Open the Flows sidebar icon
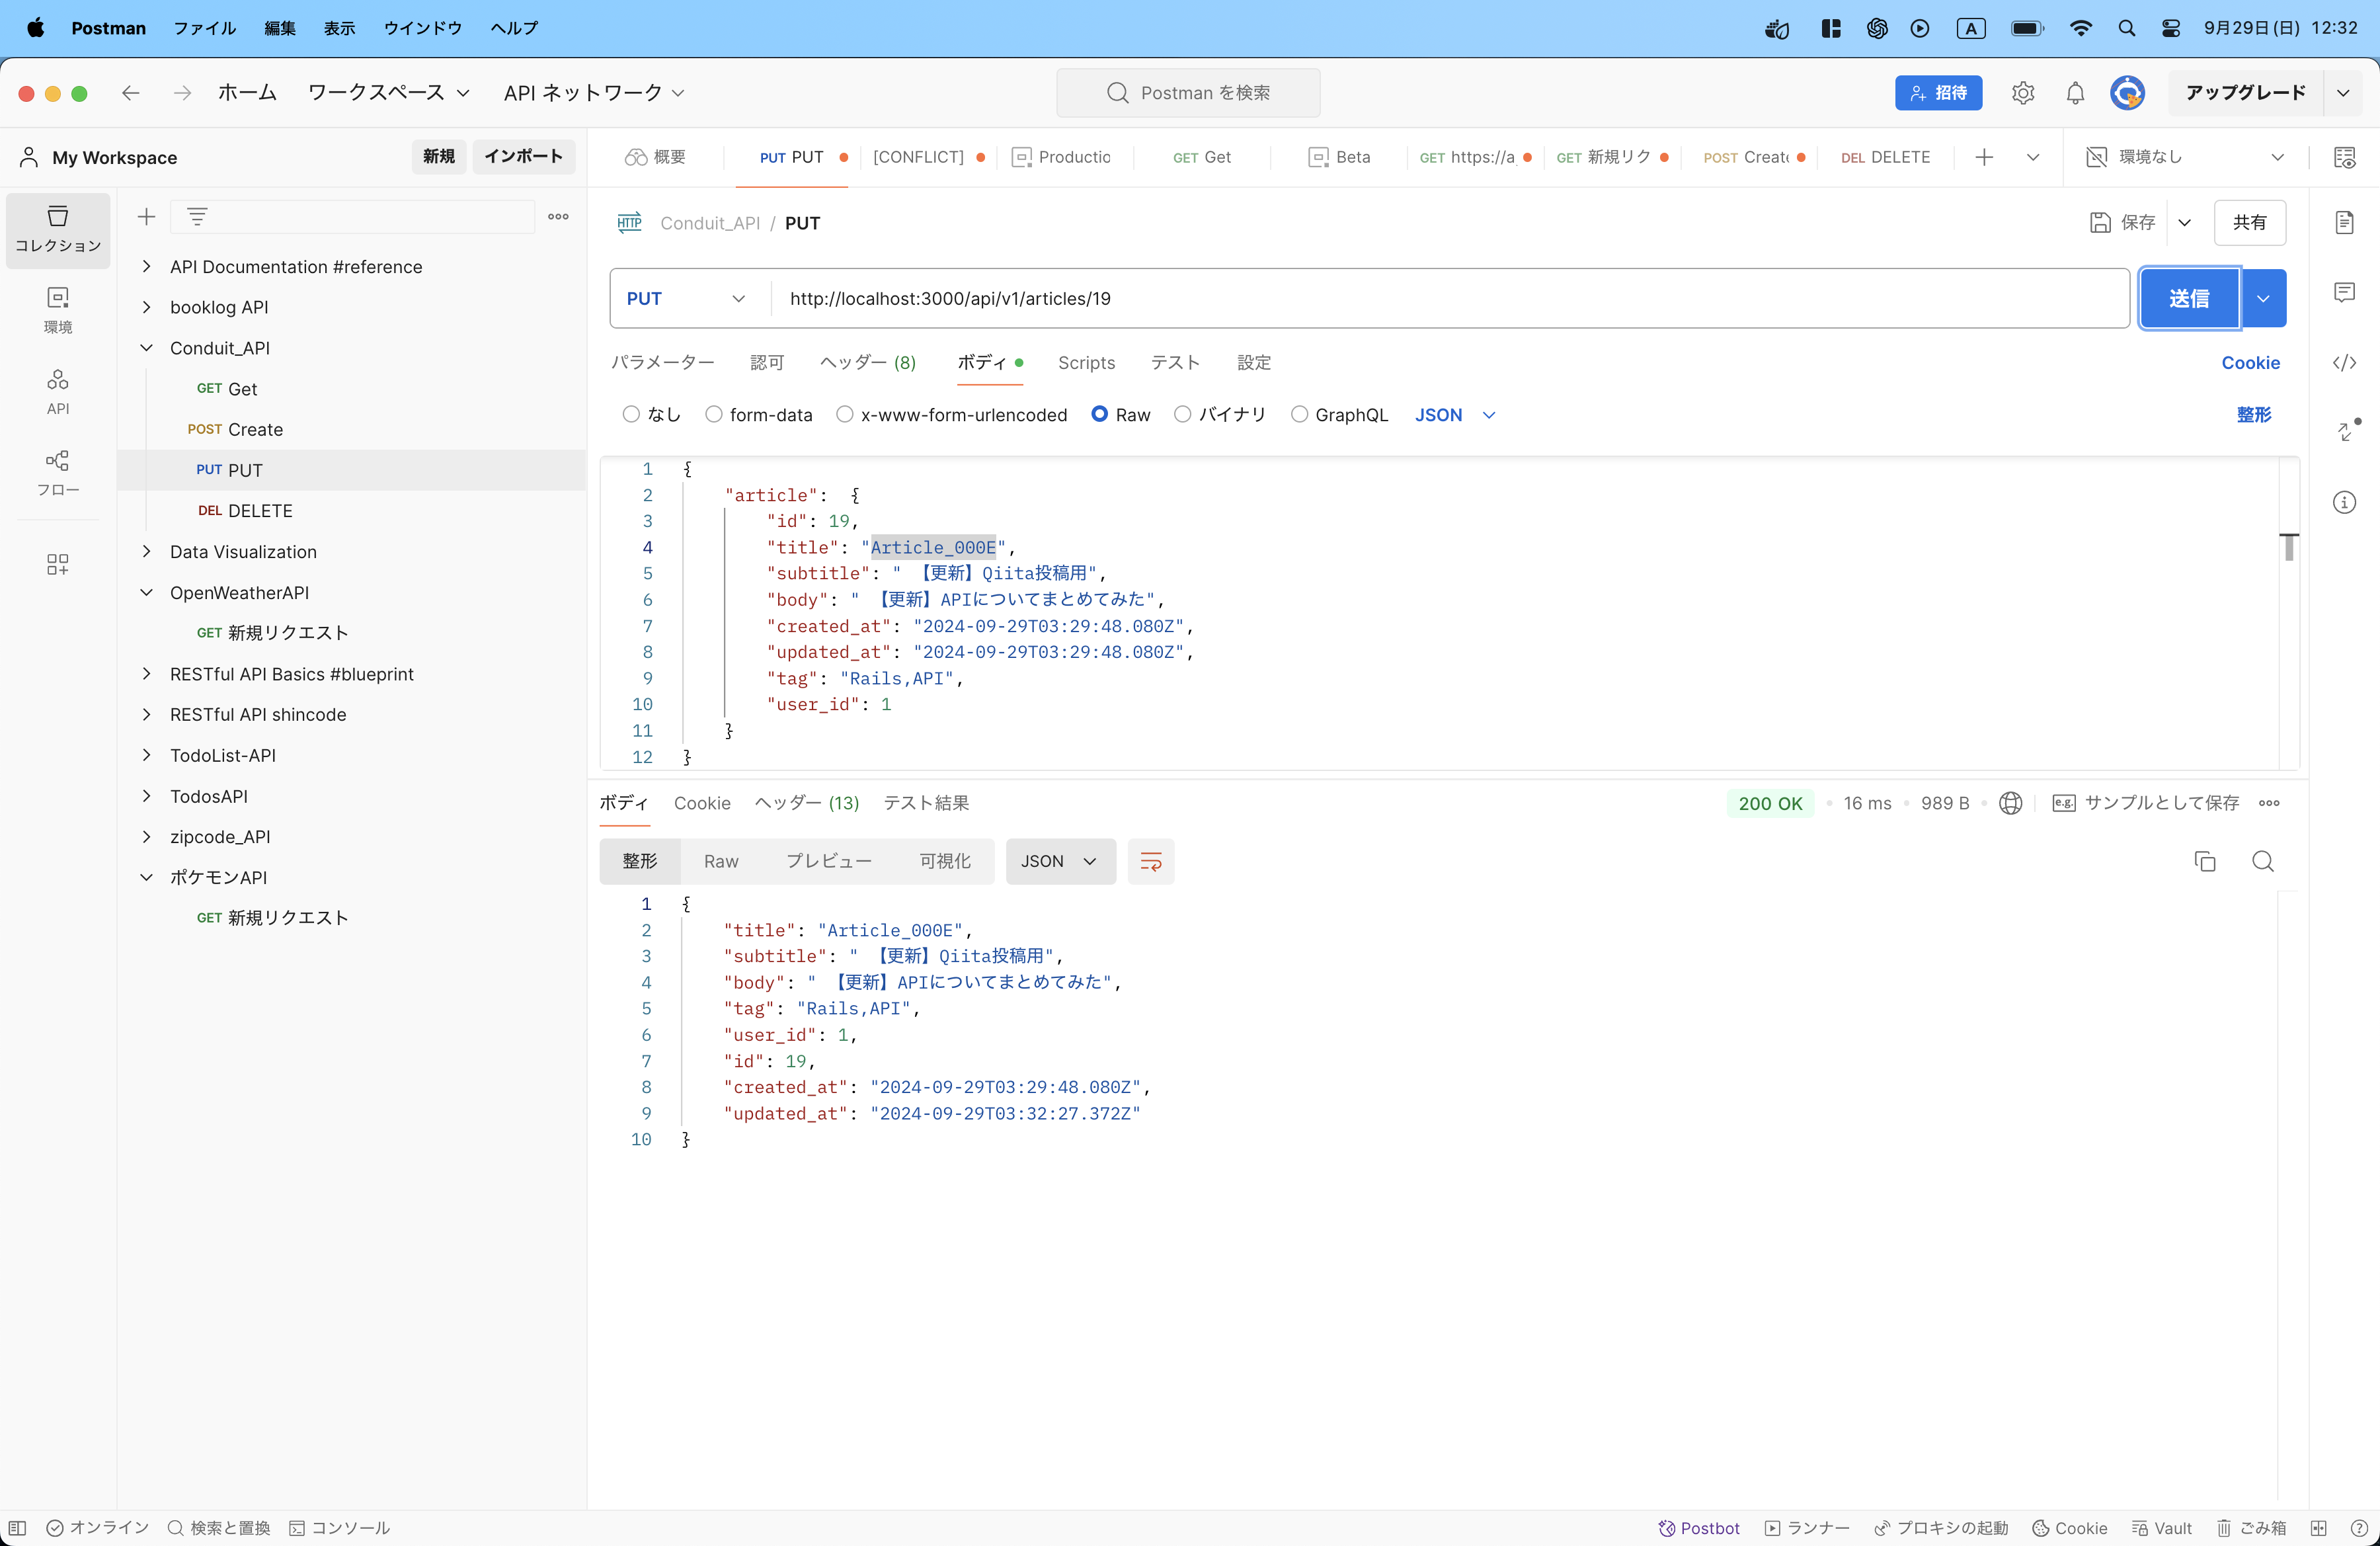Screen dimensions: 2380x1546 [x=58, y=473]
